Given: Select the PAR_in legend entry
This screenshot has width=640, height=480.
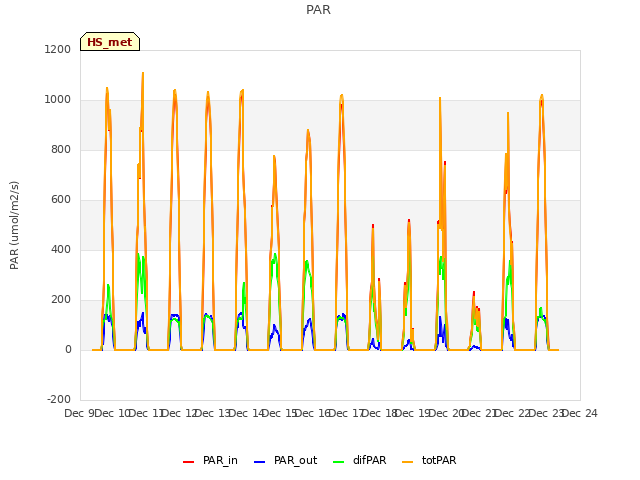Looking at the screenshot, I should (x=211, y=460).
